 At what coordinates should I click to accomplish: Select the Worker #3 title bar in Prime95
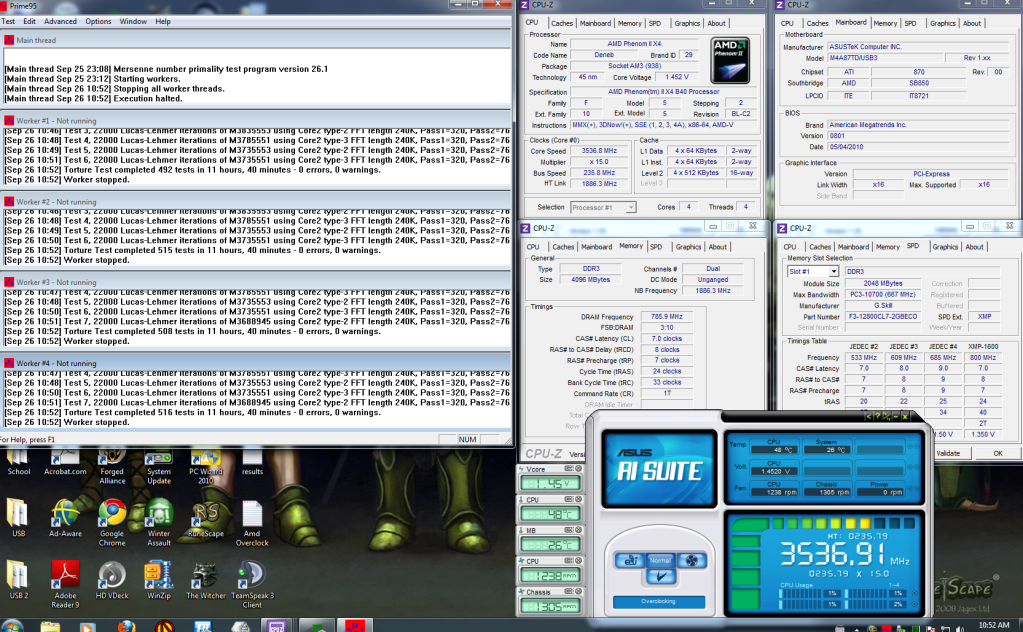pos(256,282)
